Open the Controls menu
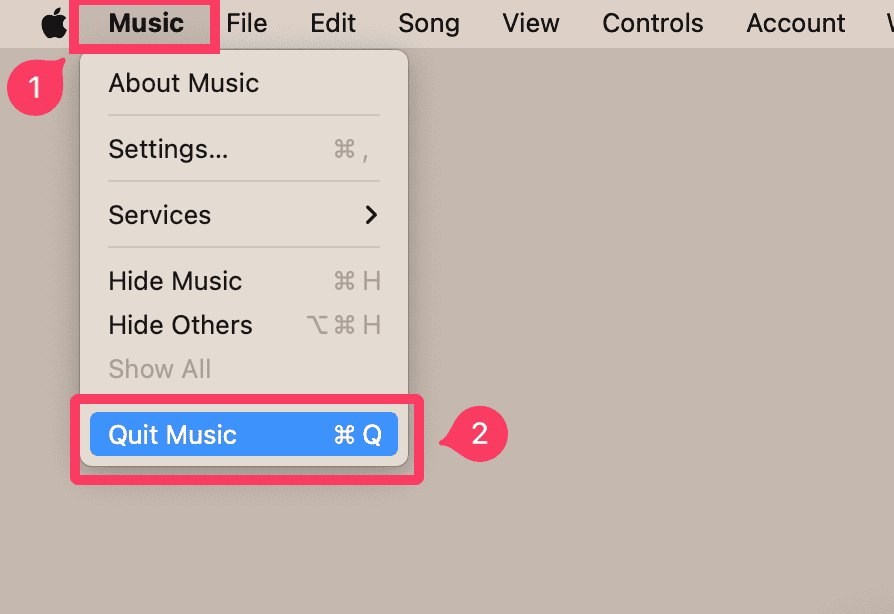 coord(653,23)
